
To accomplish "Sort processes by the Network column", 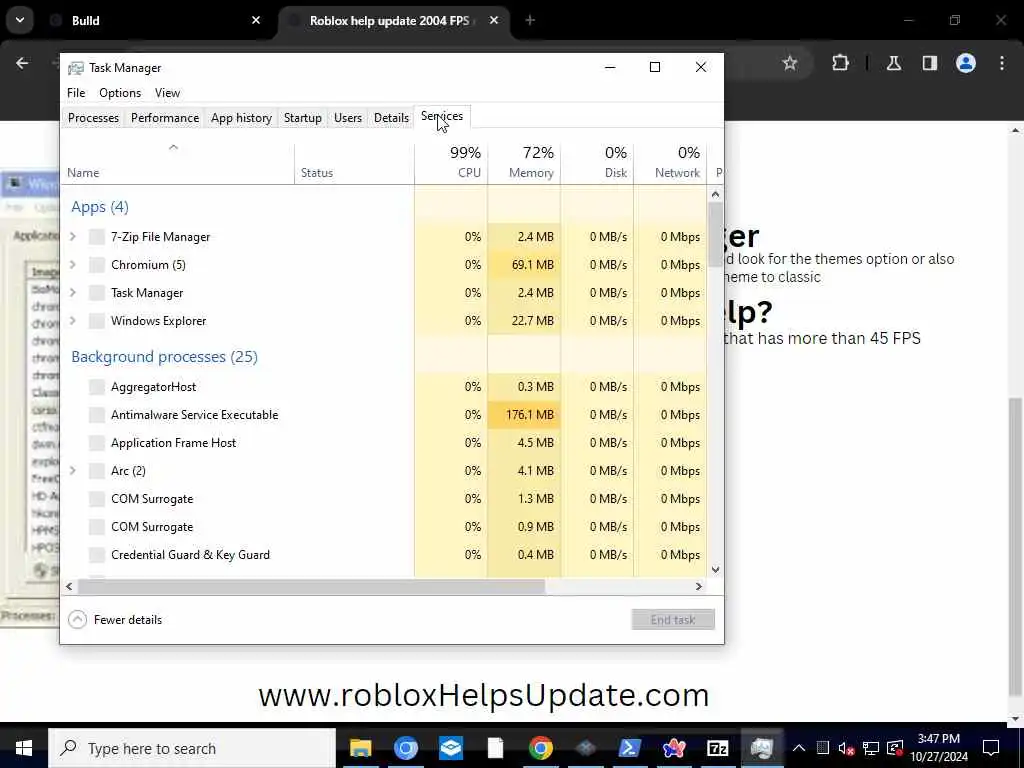I will (x=670, y=163).
